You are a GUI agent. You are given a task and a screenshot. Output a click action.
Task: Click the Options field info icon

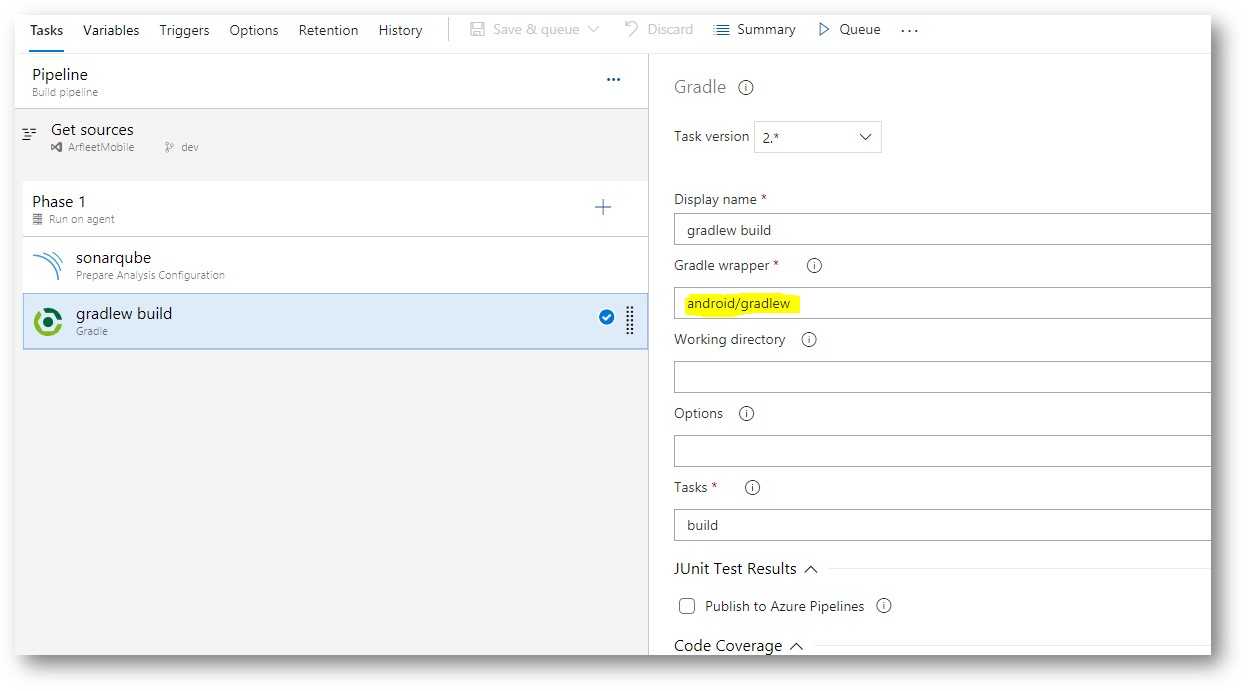746,414
